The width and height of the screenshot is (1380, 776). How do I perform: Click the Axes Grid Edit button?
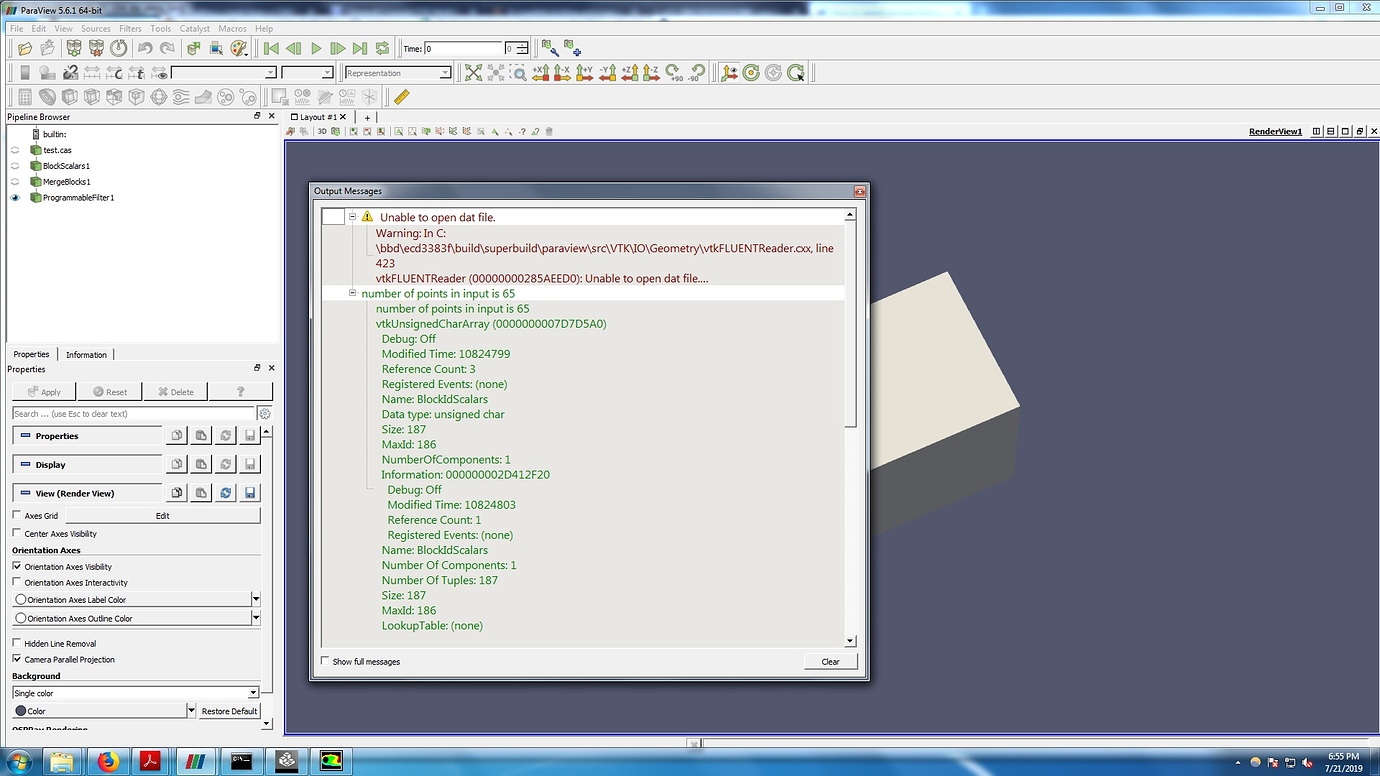click(x=162, y=516)
